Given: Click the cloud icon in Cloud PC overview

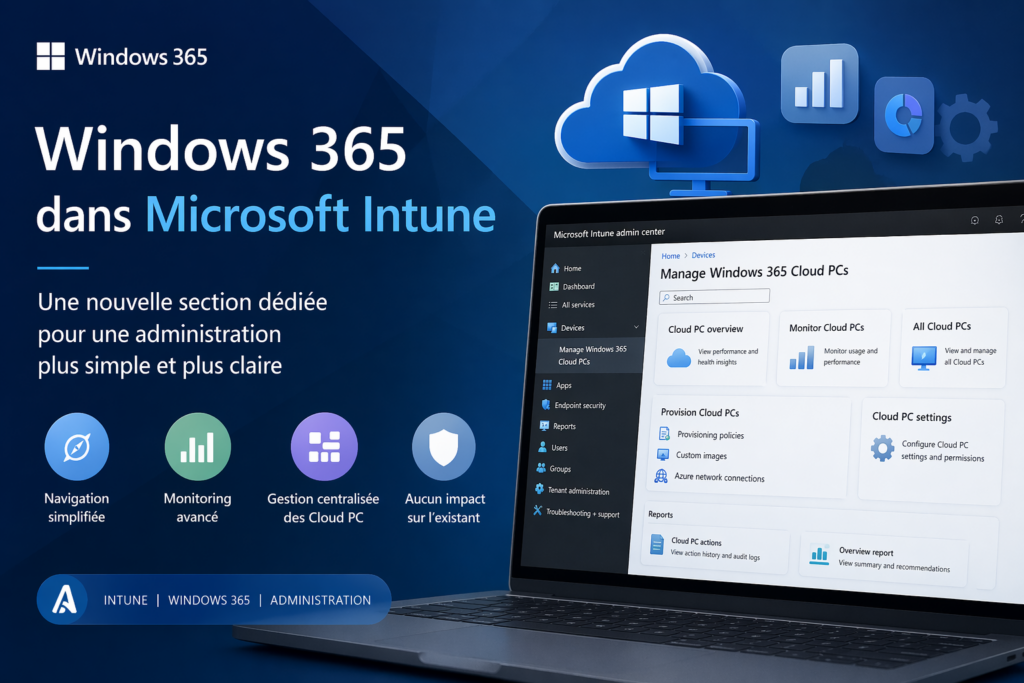Looking at the screenshot, I should [x=679, y=358].
